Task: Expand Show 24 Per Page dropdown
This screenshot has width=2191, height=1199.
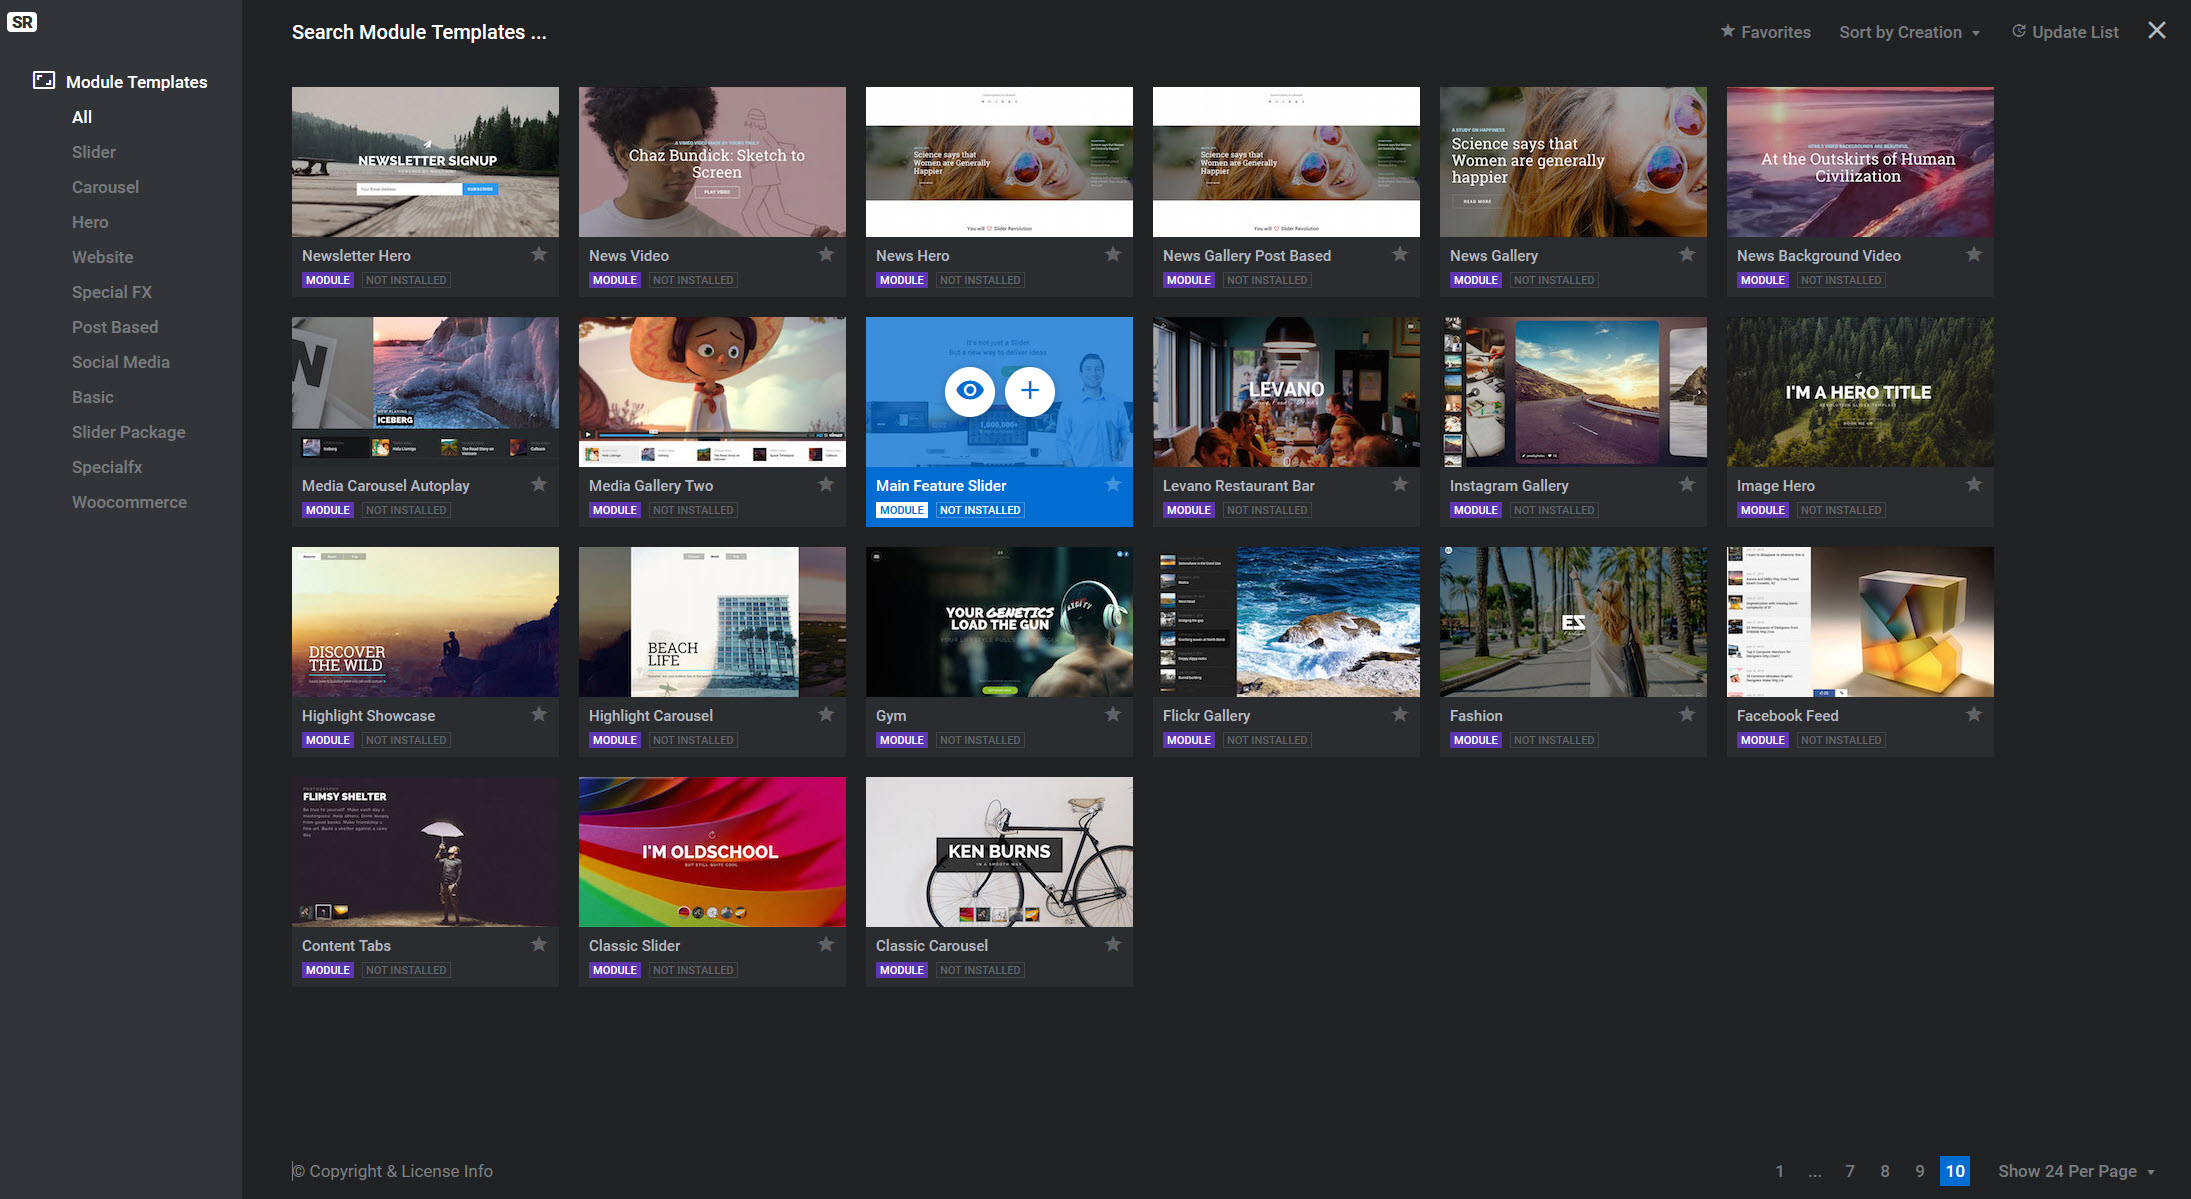Action: coord(2076,1171)
